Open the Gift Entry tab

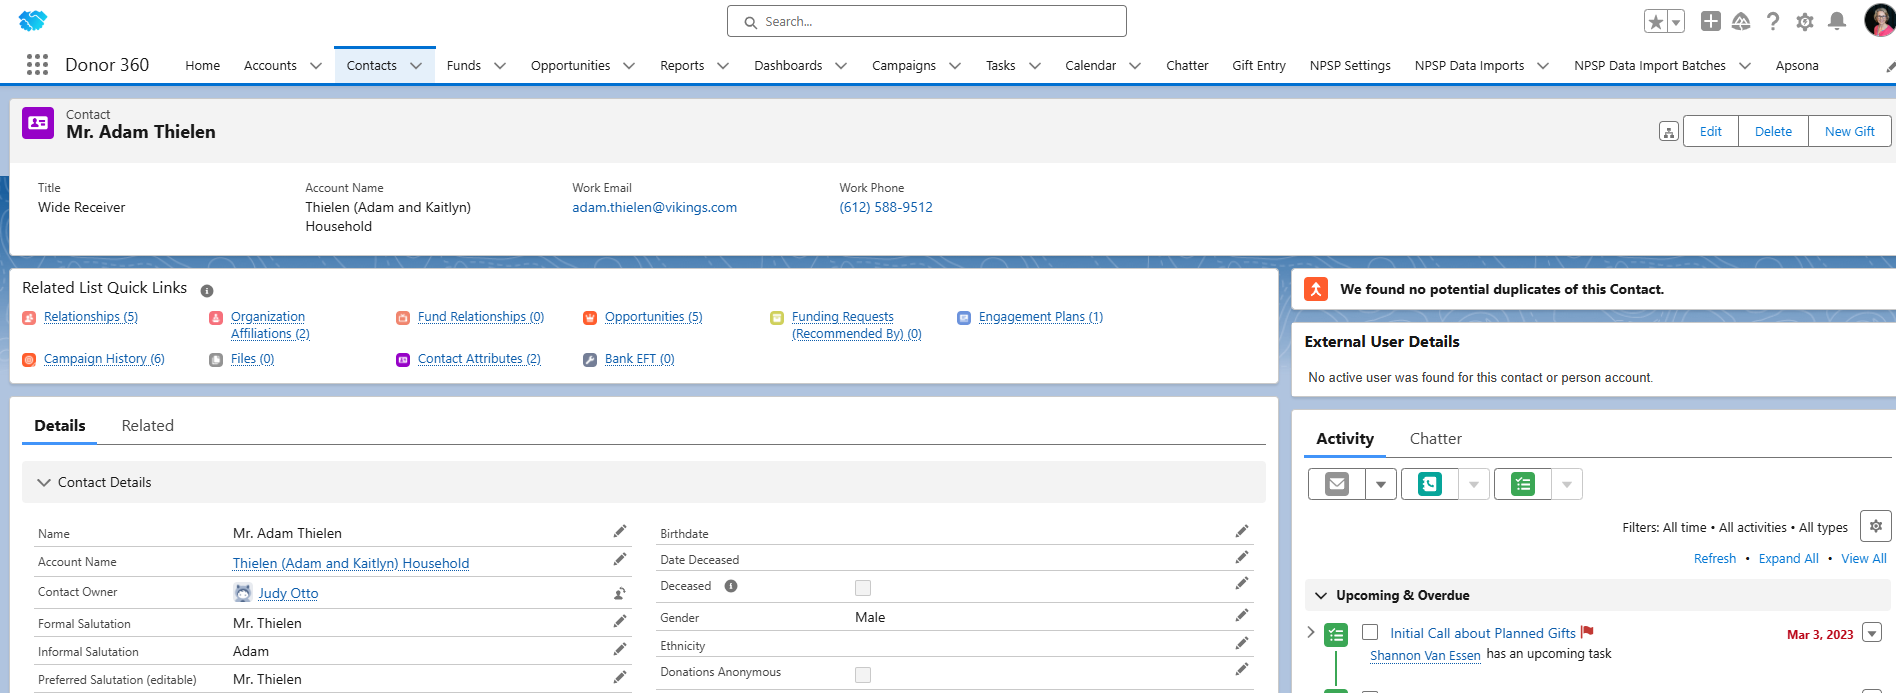(x=1259, y=65)
